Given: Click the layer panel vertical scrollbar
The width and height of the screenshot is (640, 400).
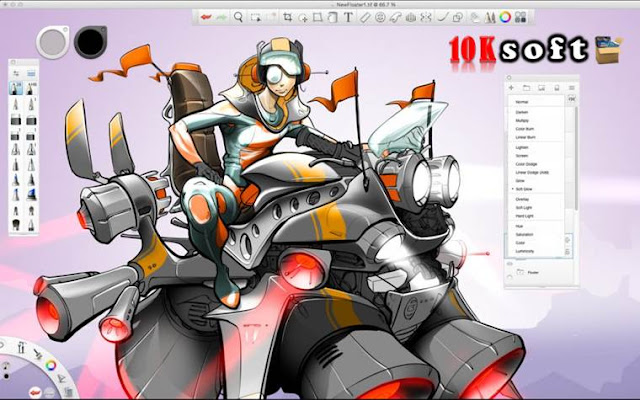Looking at the screenshot, I should point(576,157).
